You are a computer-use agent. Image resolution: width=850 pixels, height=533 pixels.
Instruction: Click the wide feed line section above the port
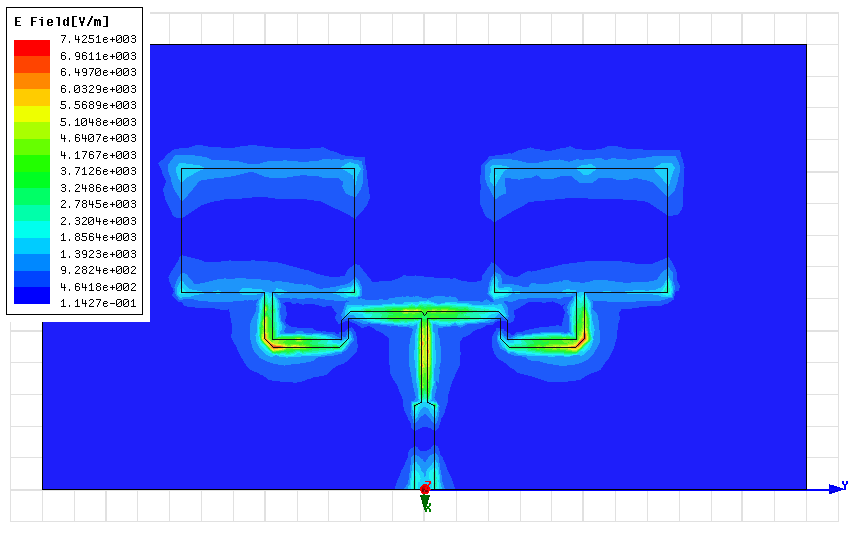point(424,446)
